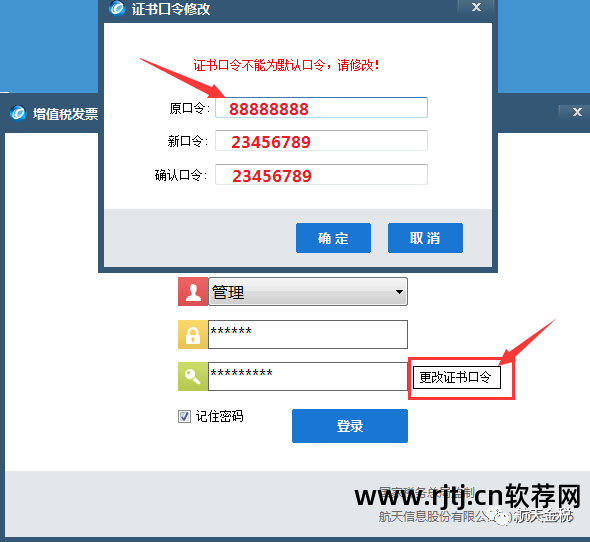The image size is (590, 542).
Task: Click the yellow padlock icon
Action: click(x=193, y=335)
